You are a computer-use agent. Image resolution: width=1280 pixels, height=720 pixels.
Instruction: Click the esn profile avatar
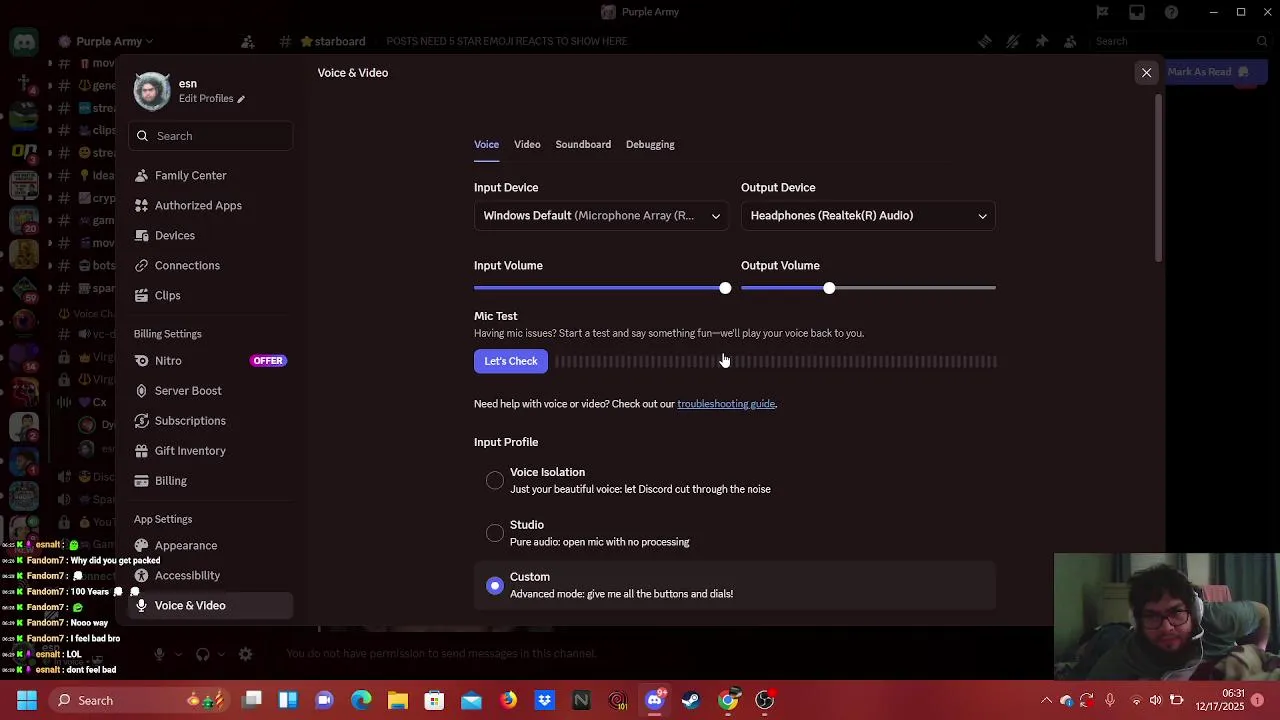click(x=152, y=91)
